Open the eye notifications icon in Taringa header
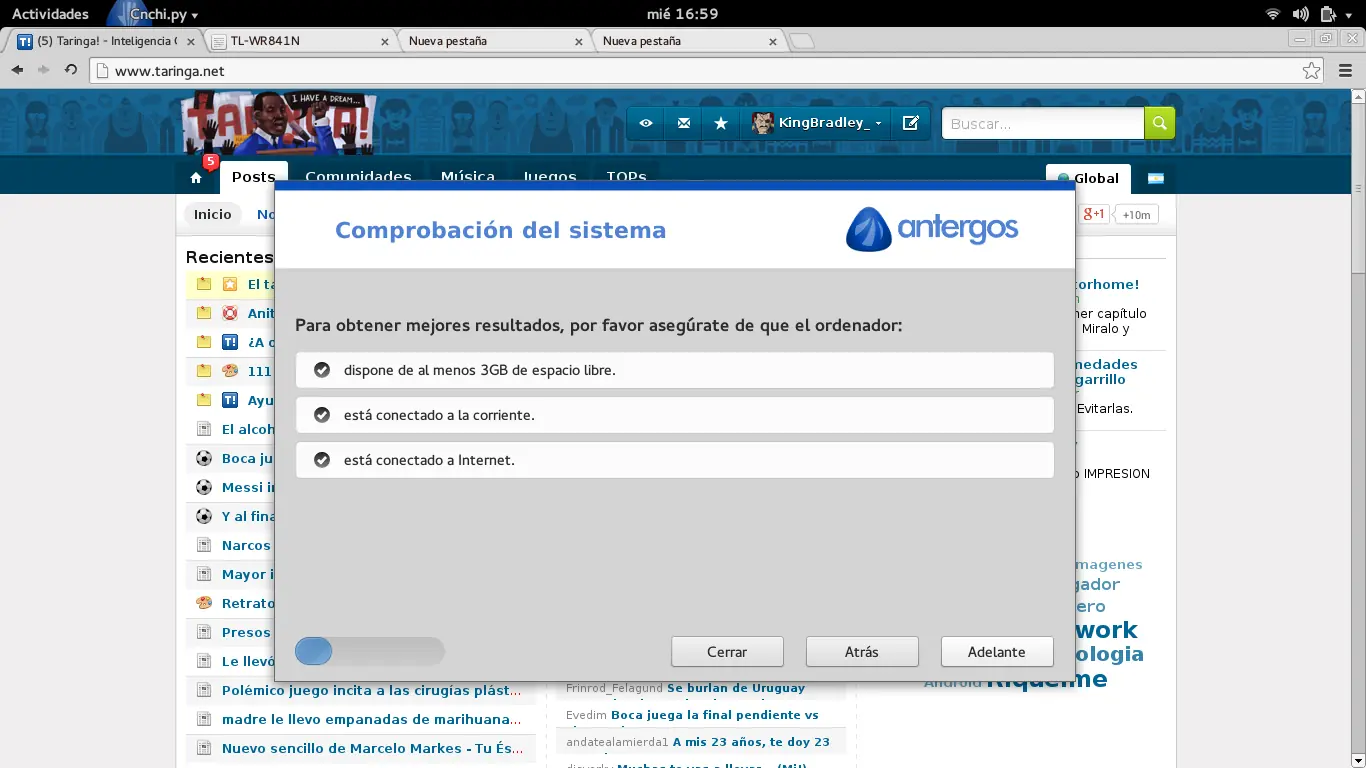 pyautogui.click(x=646, y=123)
